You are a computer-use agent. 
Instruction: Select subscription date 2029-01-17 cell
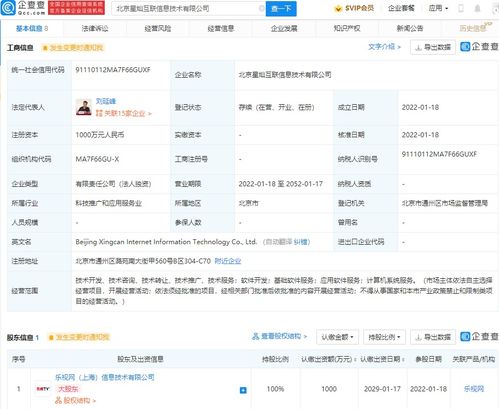tap(382, 389)
